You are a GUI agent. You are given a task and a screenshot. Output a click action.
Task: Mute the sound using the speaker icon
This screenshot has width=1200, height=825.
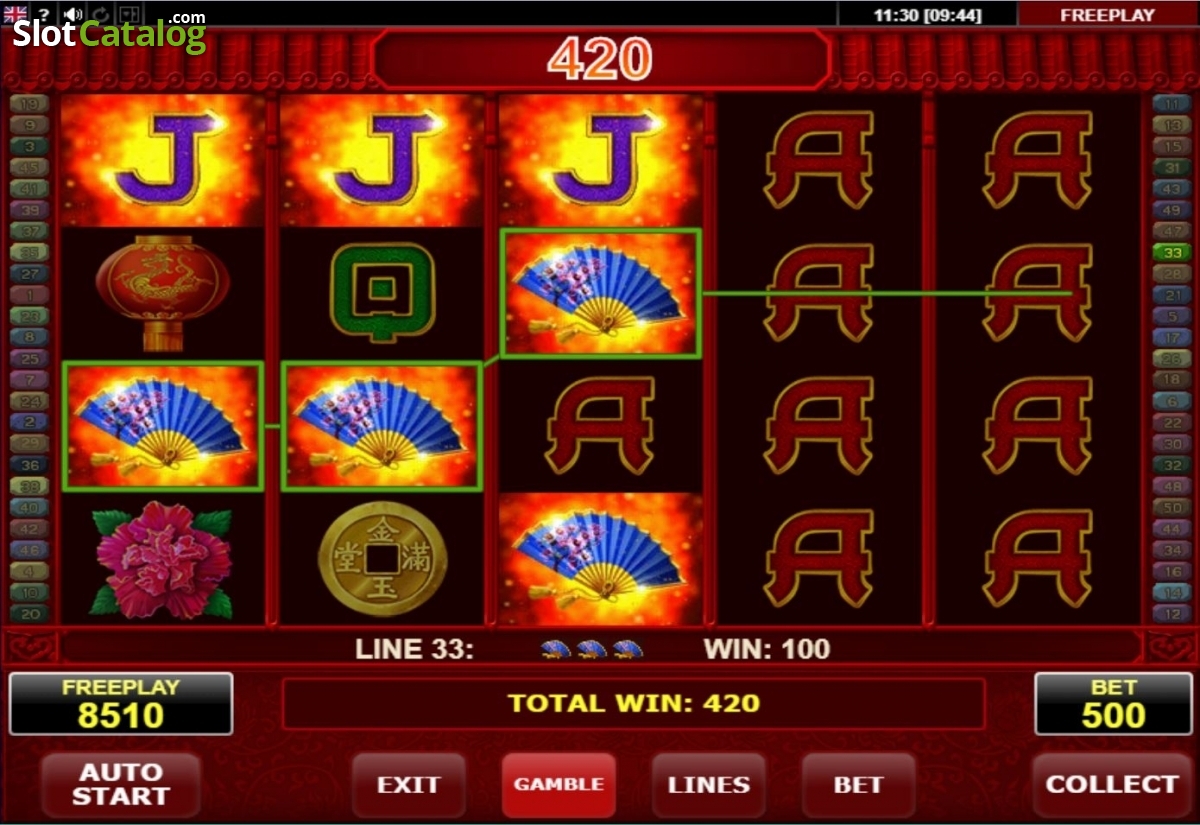72,14
